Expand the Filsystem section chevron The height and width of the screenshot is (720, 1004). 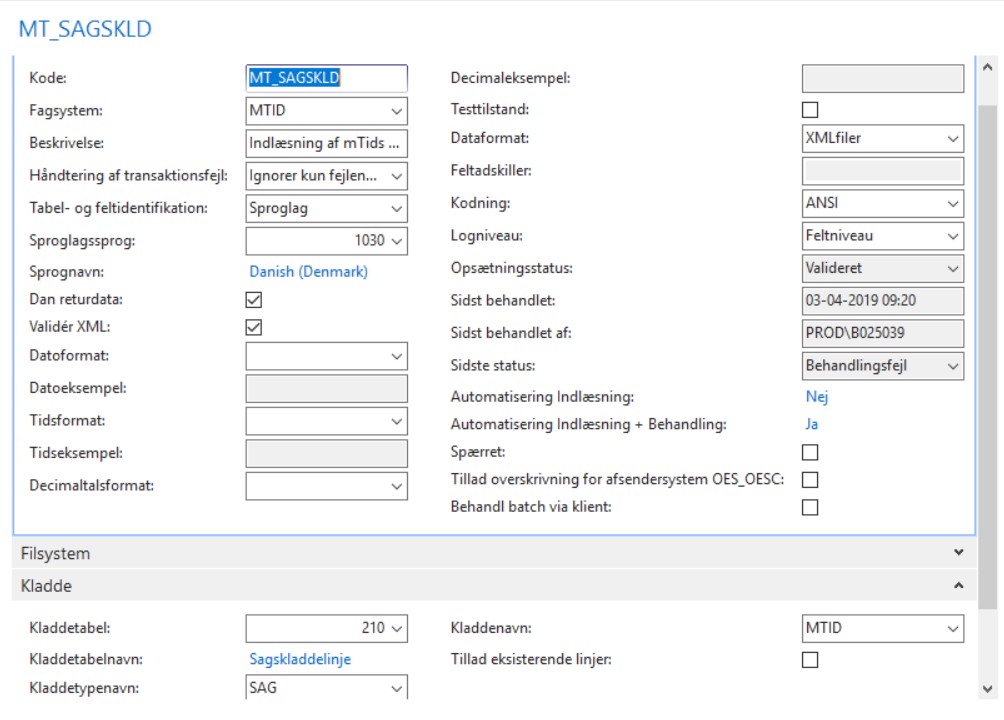(959, 552)
